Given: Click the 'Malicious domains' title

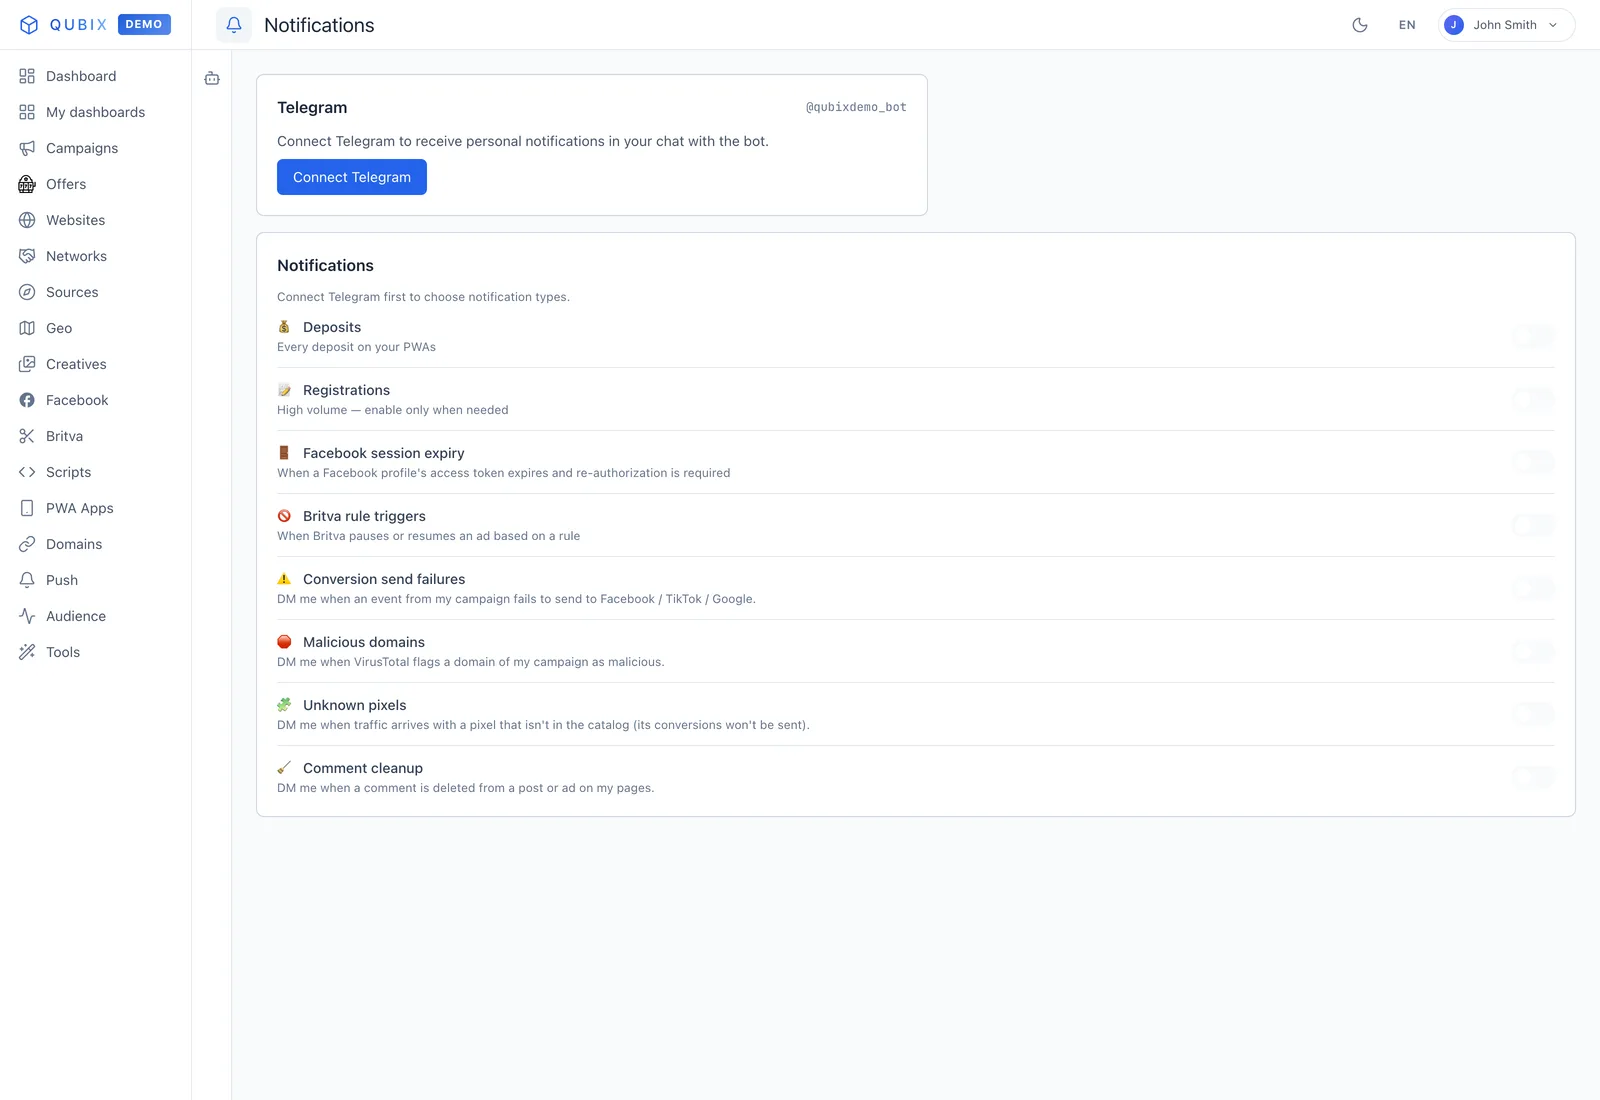Looking at the screenshot, I should (364, 642).
